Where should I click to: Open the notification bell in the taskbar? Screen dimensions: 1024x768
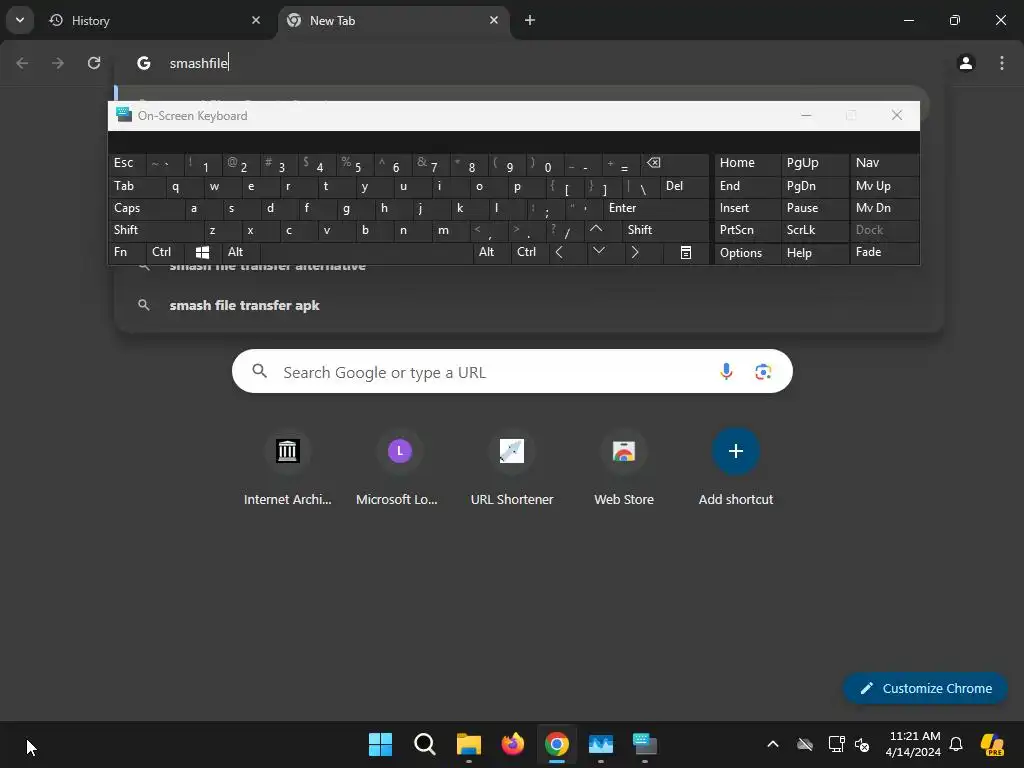pyautogui.click(x=956, y=744)
